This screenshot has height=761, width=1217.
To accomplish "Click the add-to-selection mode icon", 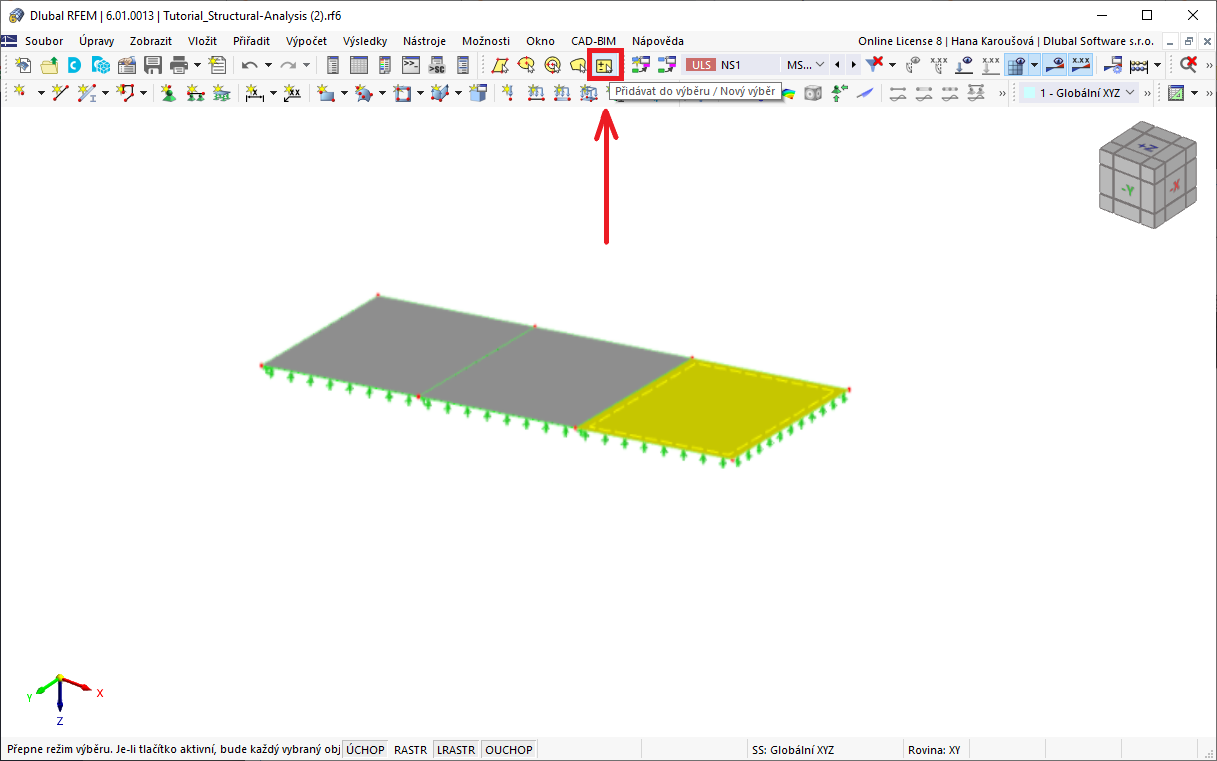I will (604, 65).
